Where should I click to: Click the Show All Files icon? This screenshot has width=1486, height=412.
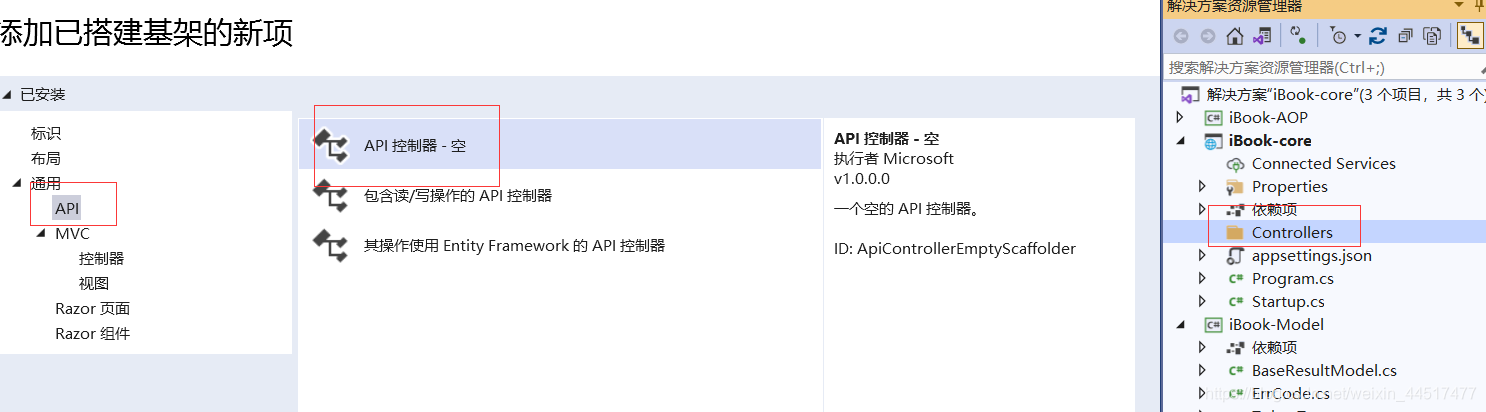point(1432,36)
